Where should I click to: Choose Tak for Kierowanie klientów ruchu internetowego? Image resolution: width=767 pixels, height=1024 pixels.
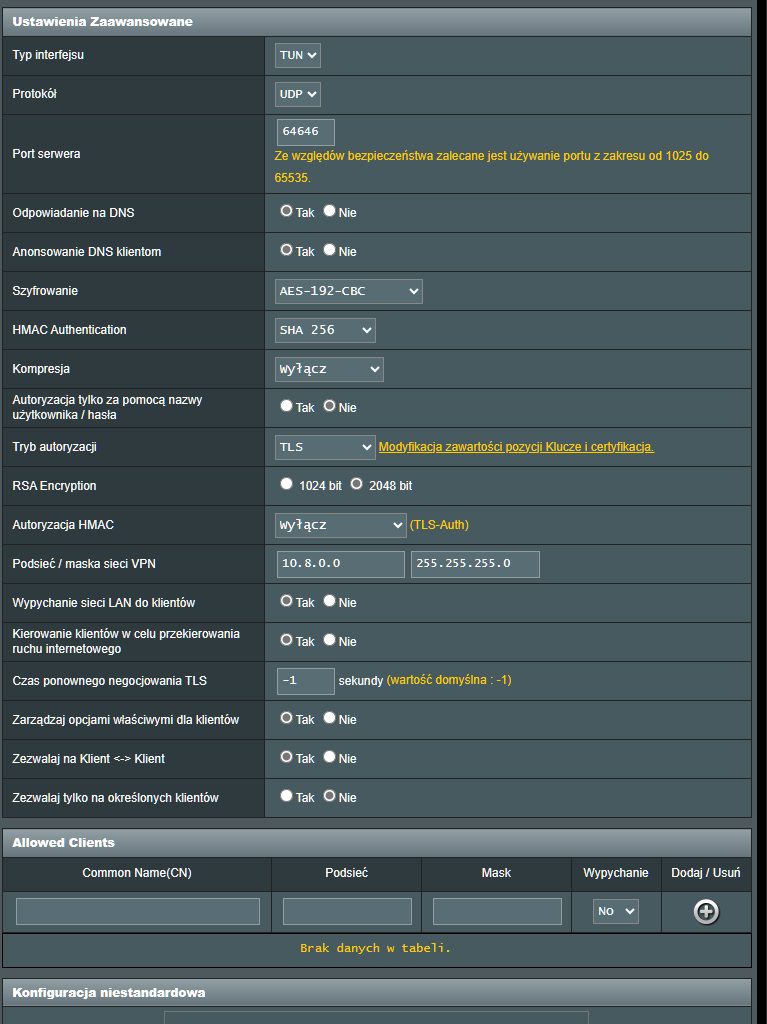[286, 640]
